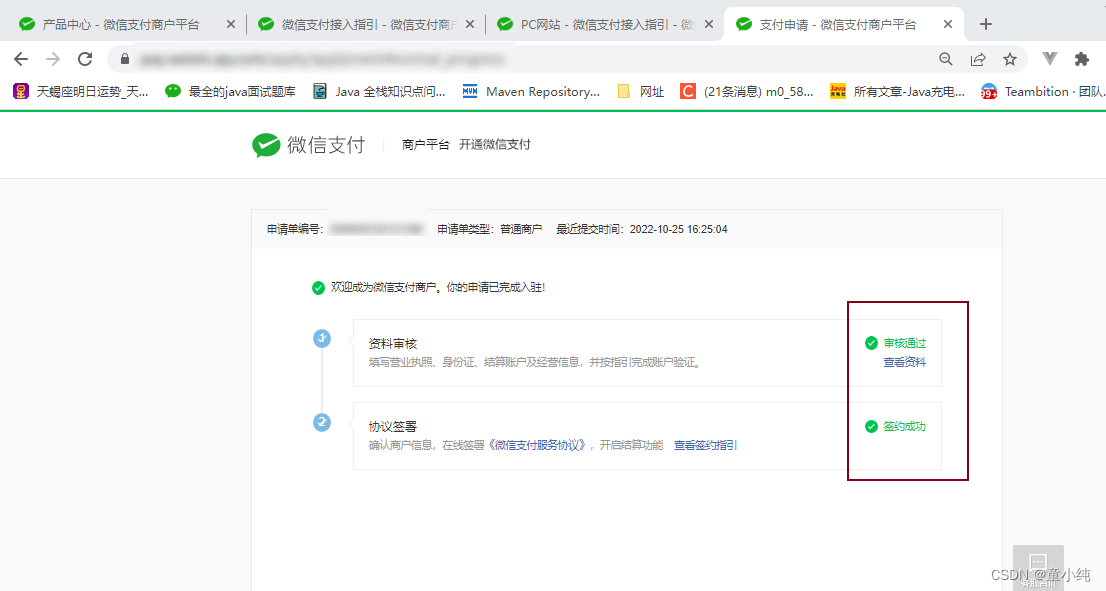Viewport: 1106px width, 591px height.
Task: Click 商户平台 in the header
Action: pyautogui.click(x=425, y=145)
